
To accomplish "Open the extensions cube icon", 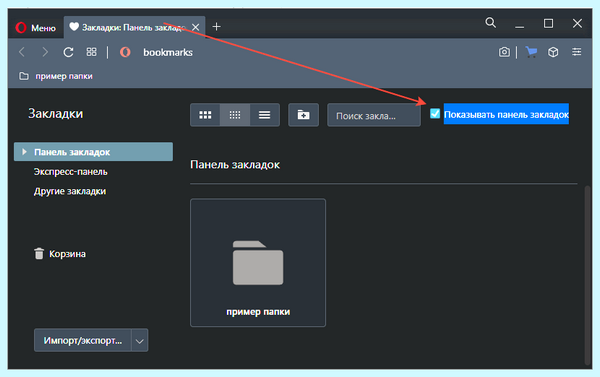I will [553, 52].
